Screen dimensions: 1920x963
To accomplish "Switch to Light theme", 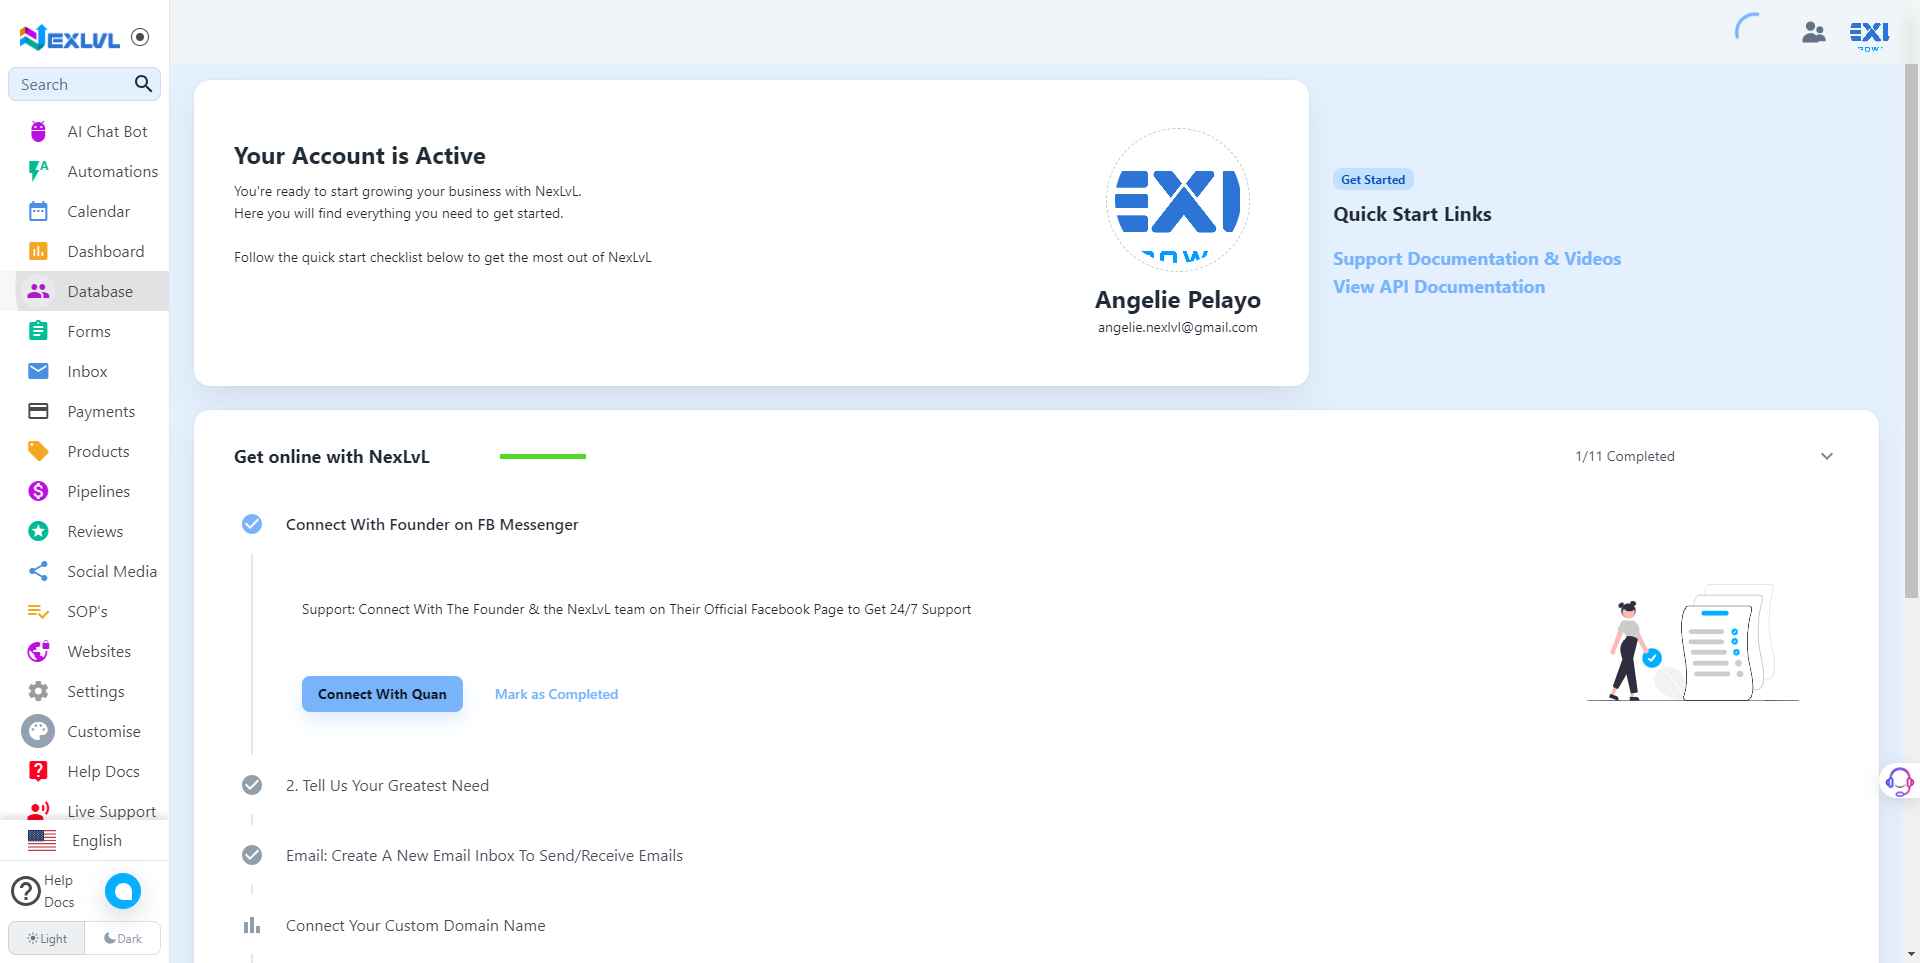I will pyautogui.click(x=47, y=939).
